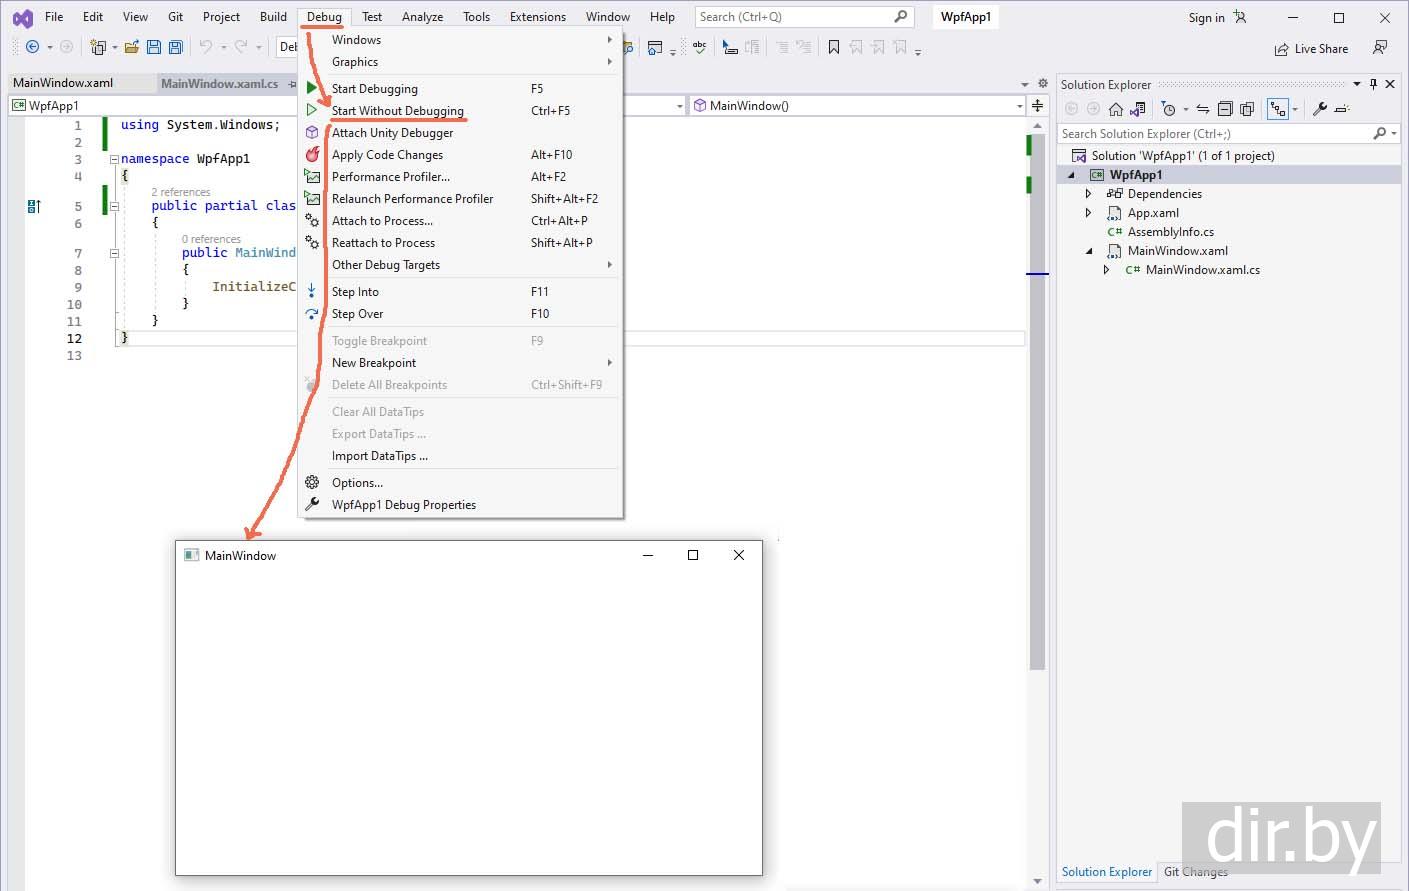The height and width of the screenshot is (891, 1409).
Task: Click the editor vertical scrollbar thumb
Action: (x=1037, y=400)
